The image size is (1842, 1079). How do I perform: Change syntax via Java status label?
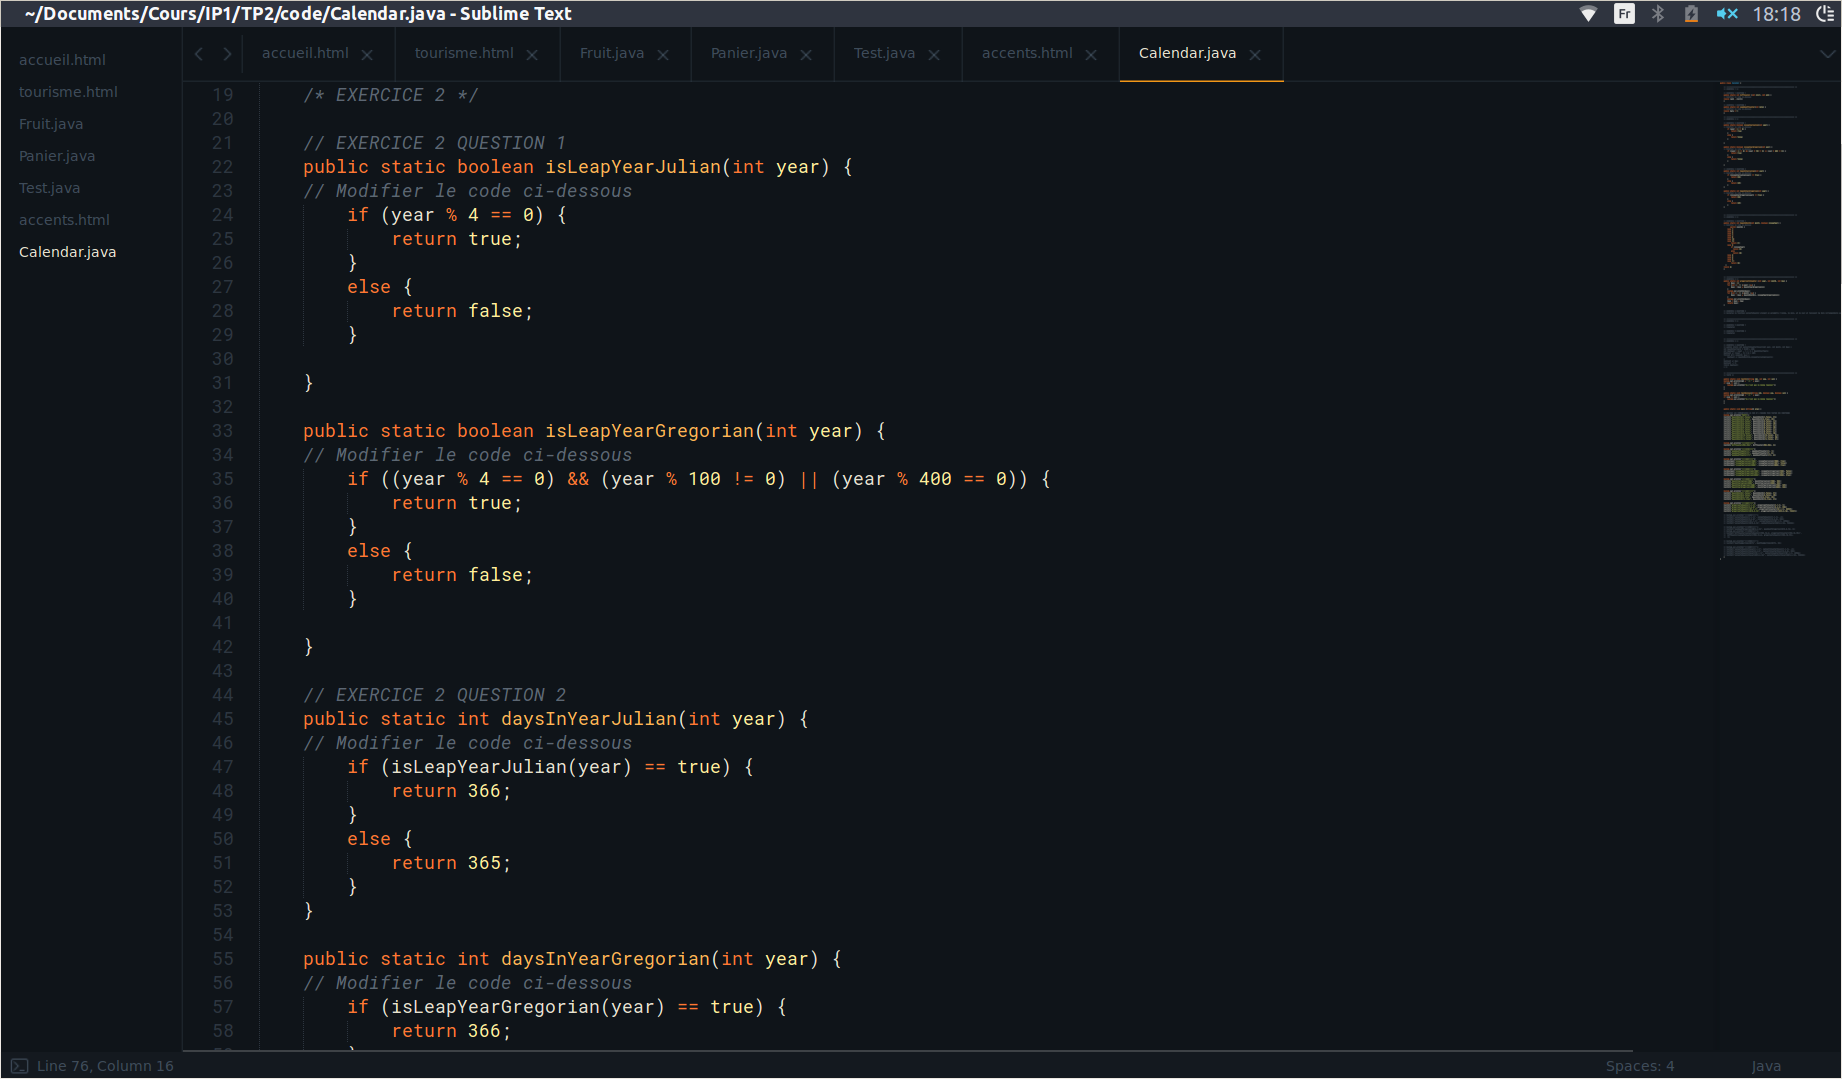click(1766, 1066)
